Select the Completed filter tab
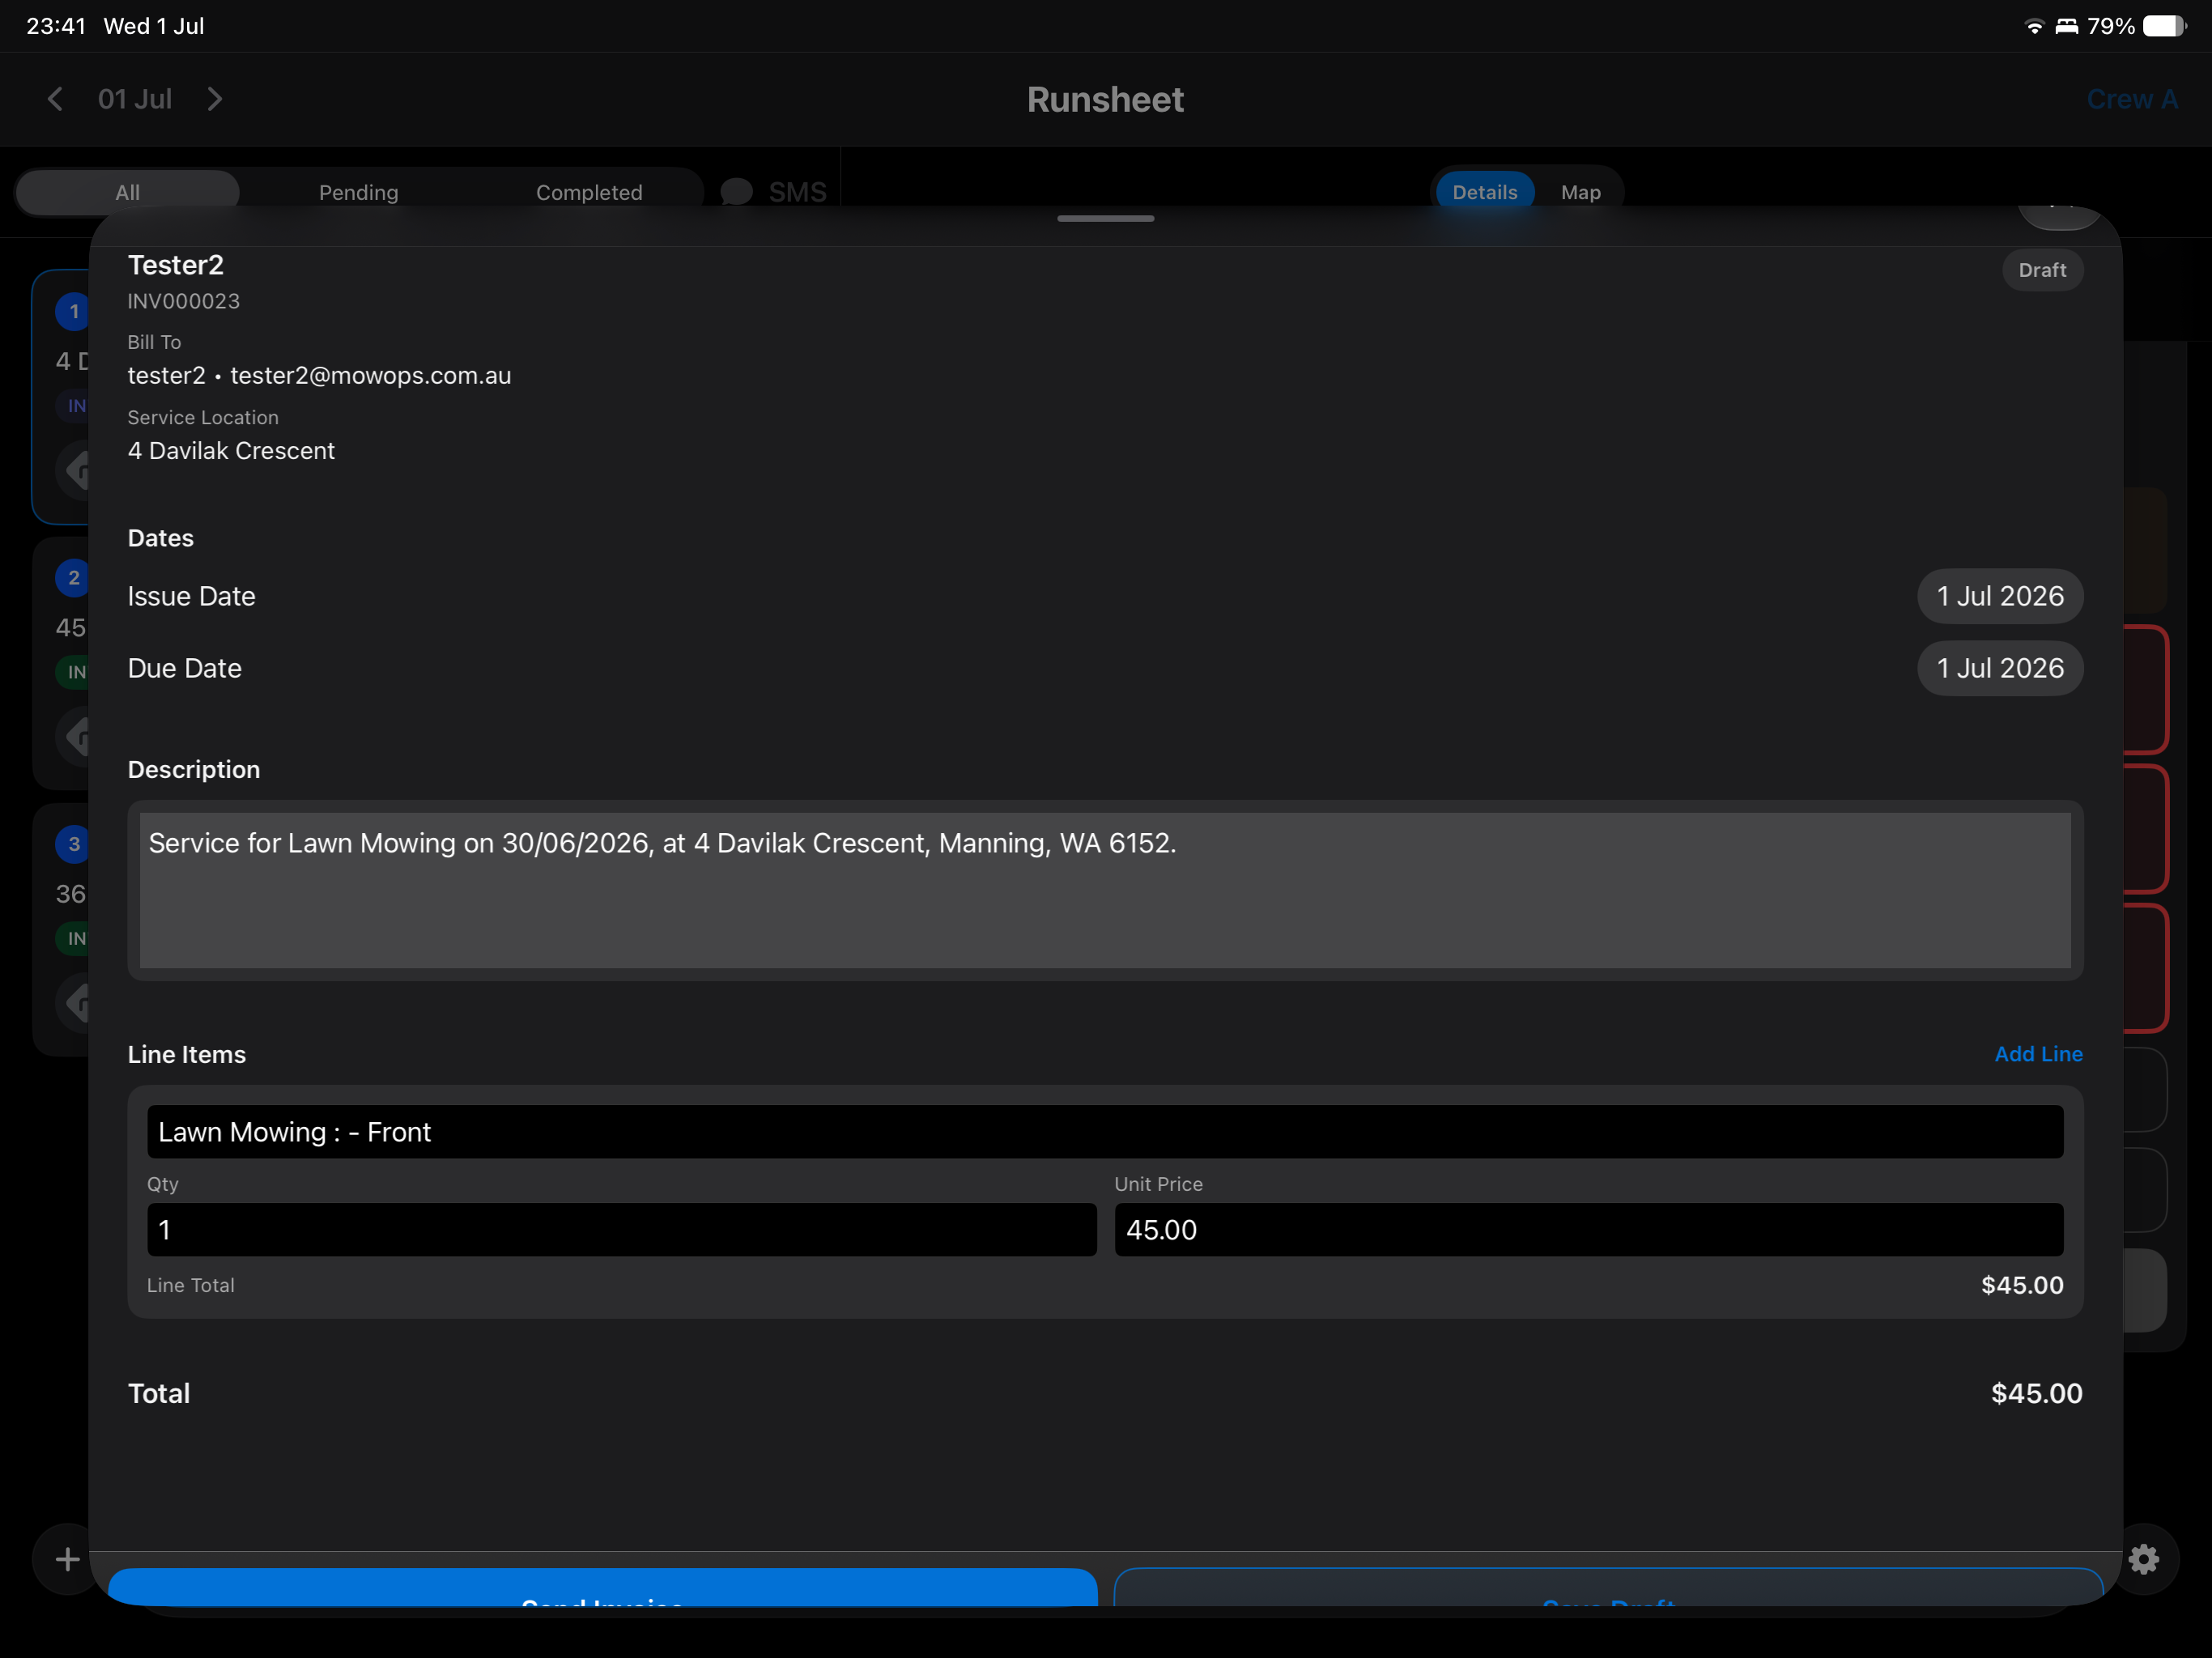Image resolution: width=2212 pixels, height=1658 pixels. point(589,191)
